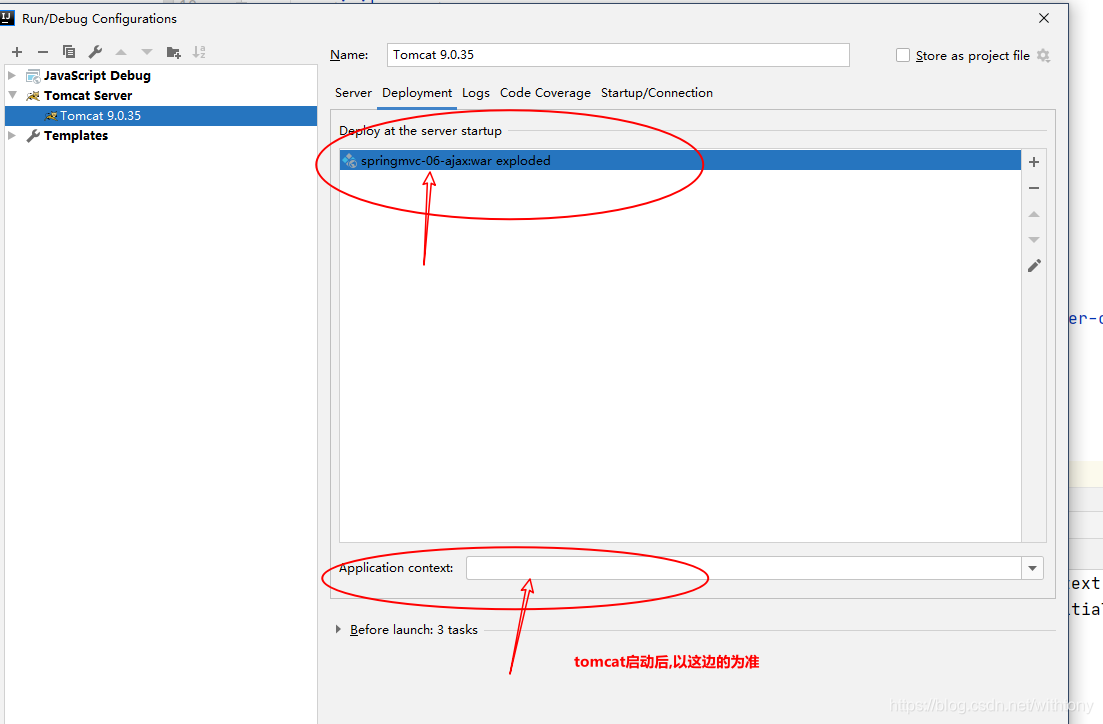Toggle Store as project file checkbox

(x=903, y=56)
